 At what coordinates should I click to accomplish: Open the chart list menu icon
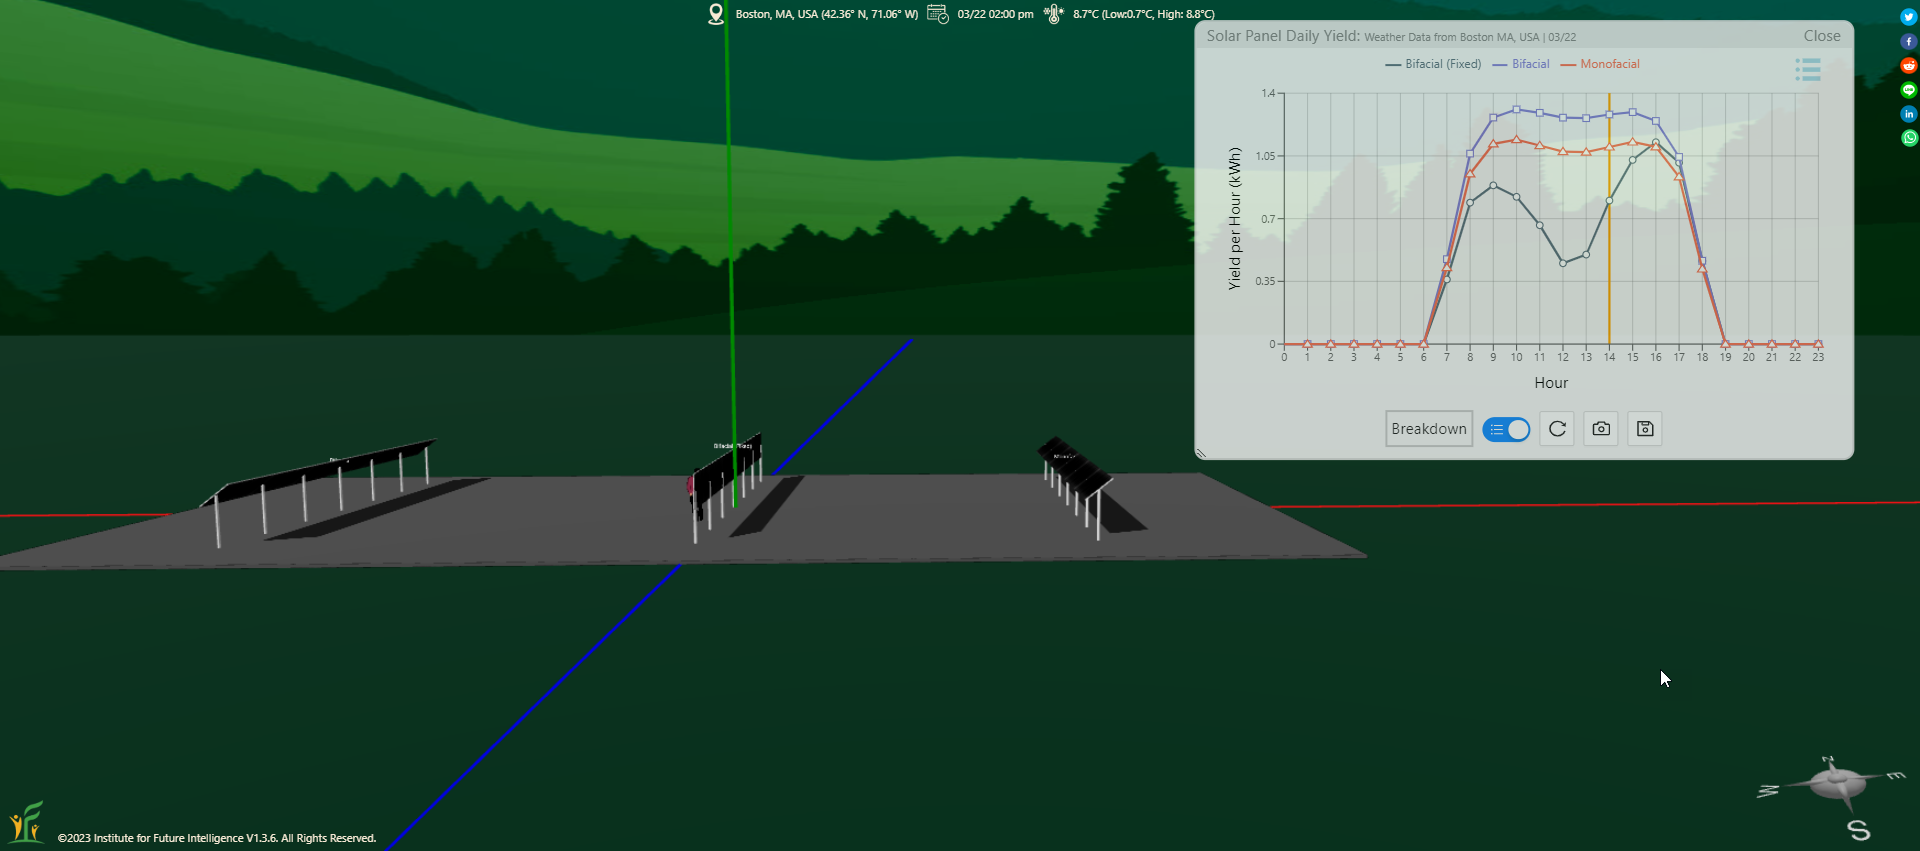1807,69
